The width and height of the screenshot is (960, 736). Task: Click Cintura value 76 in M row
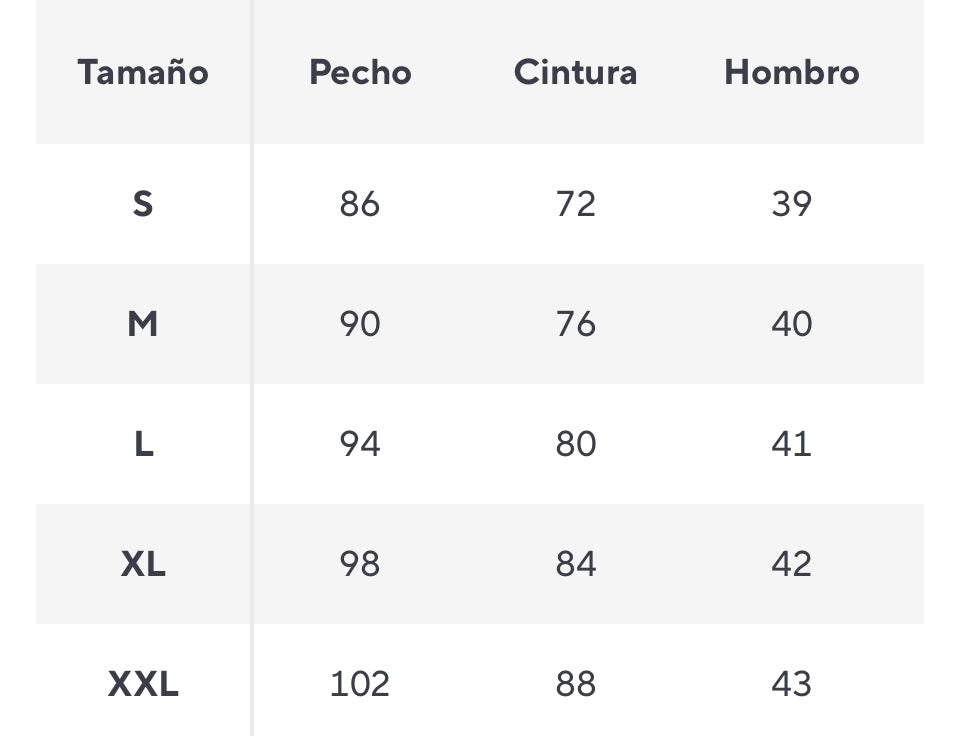pyautogui.click(x=575, y=324)
